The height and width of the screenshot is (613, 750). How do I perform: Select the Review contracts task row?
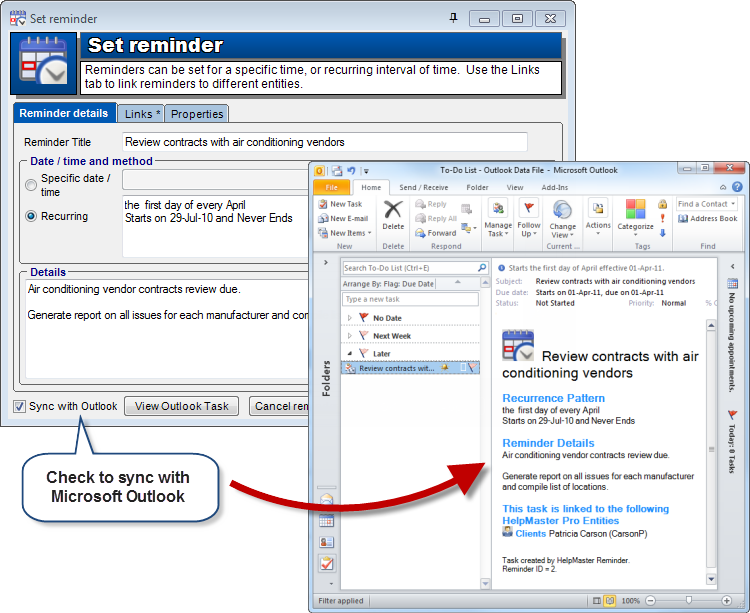point(410,368)
